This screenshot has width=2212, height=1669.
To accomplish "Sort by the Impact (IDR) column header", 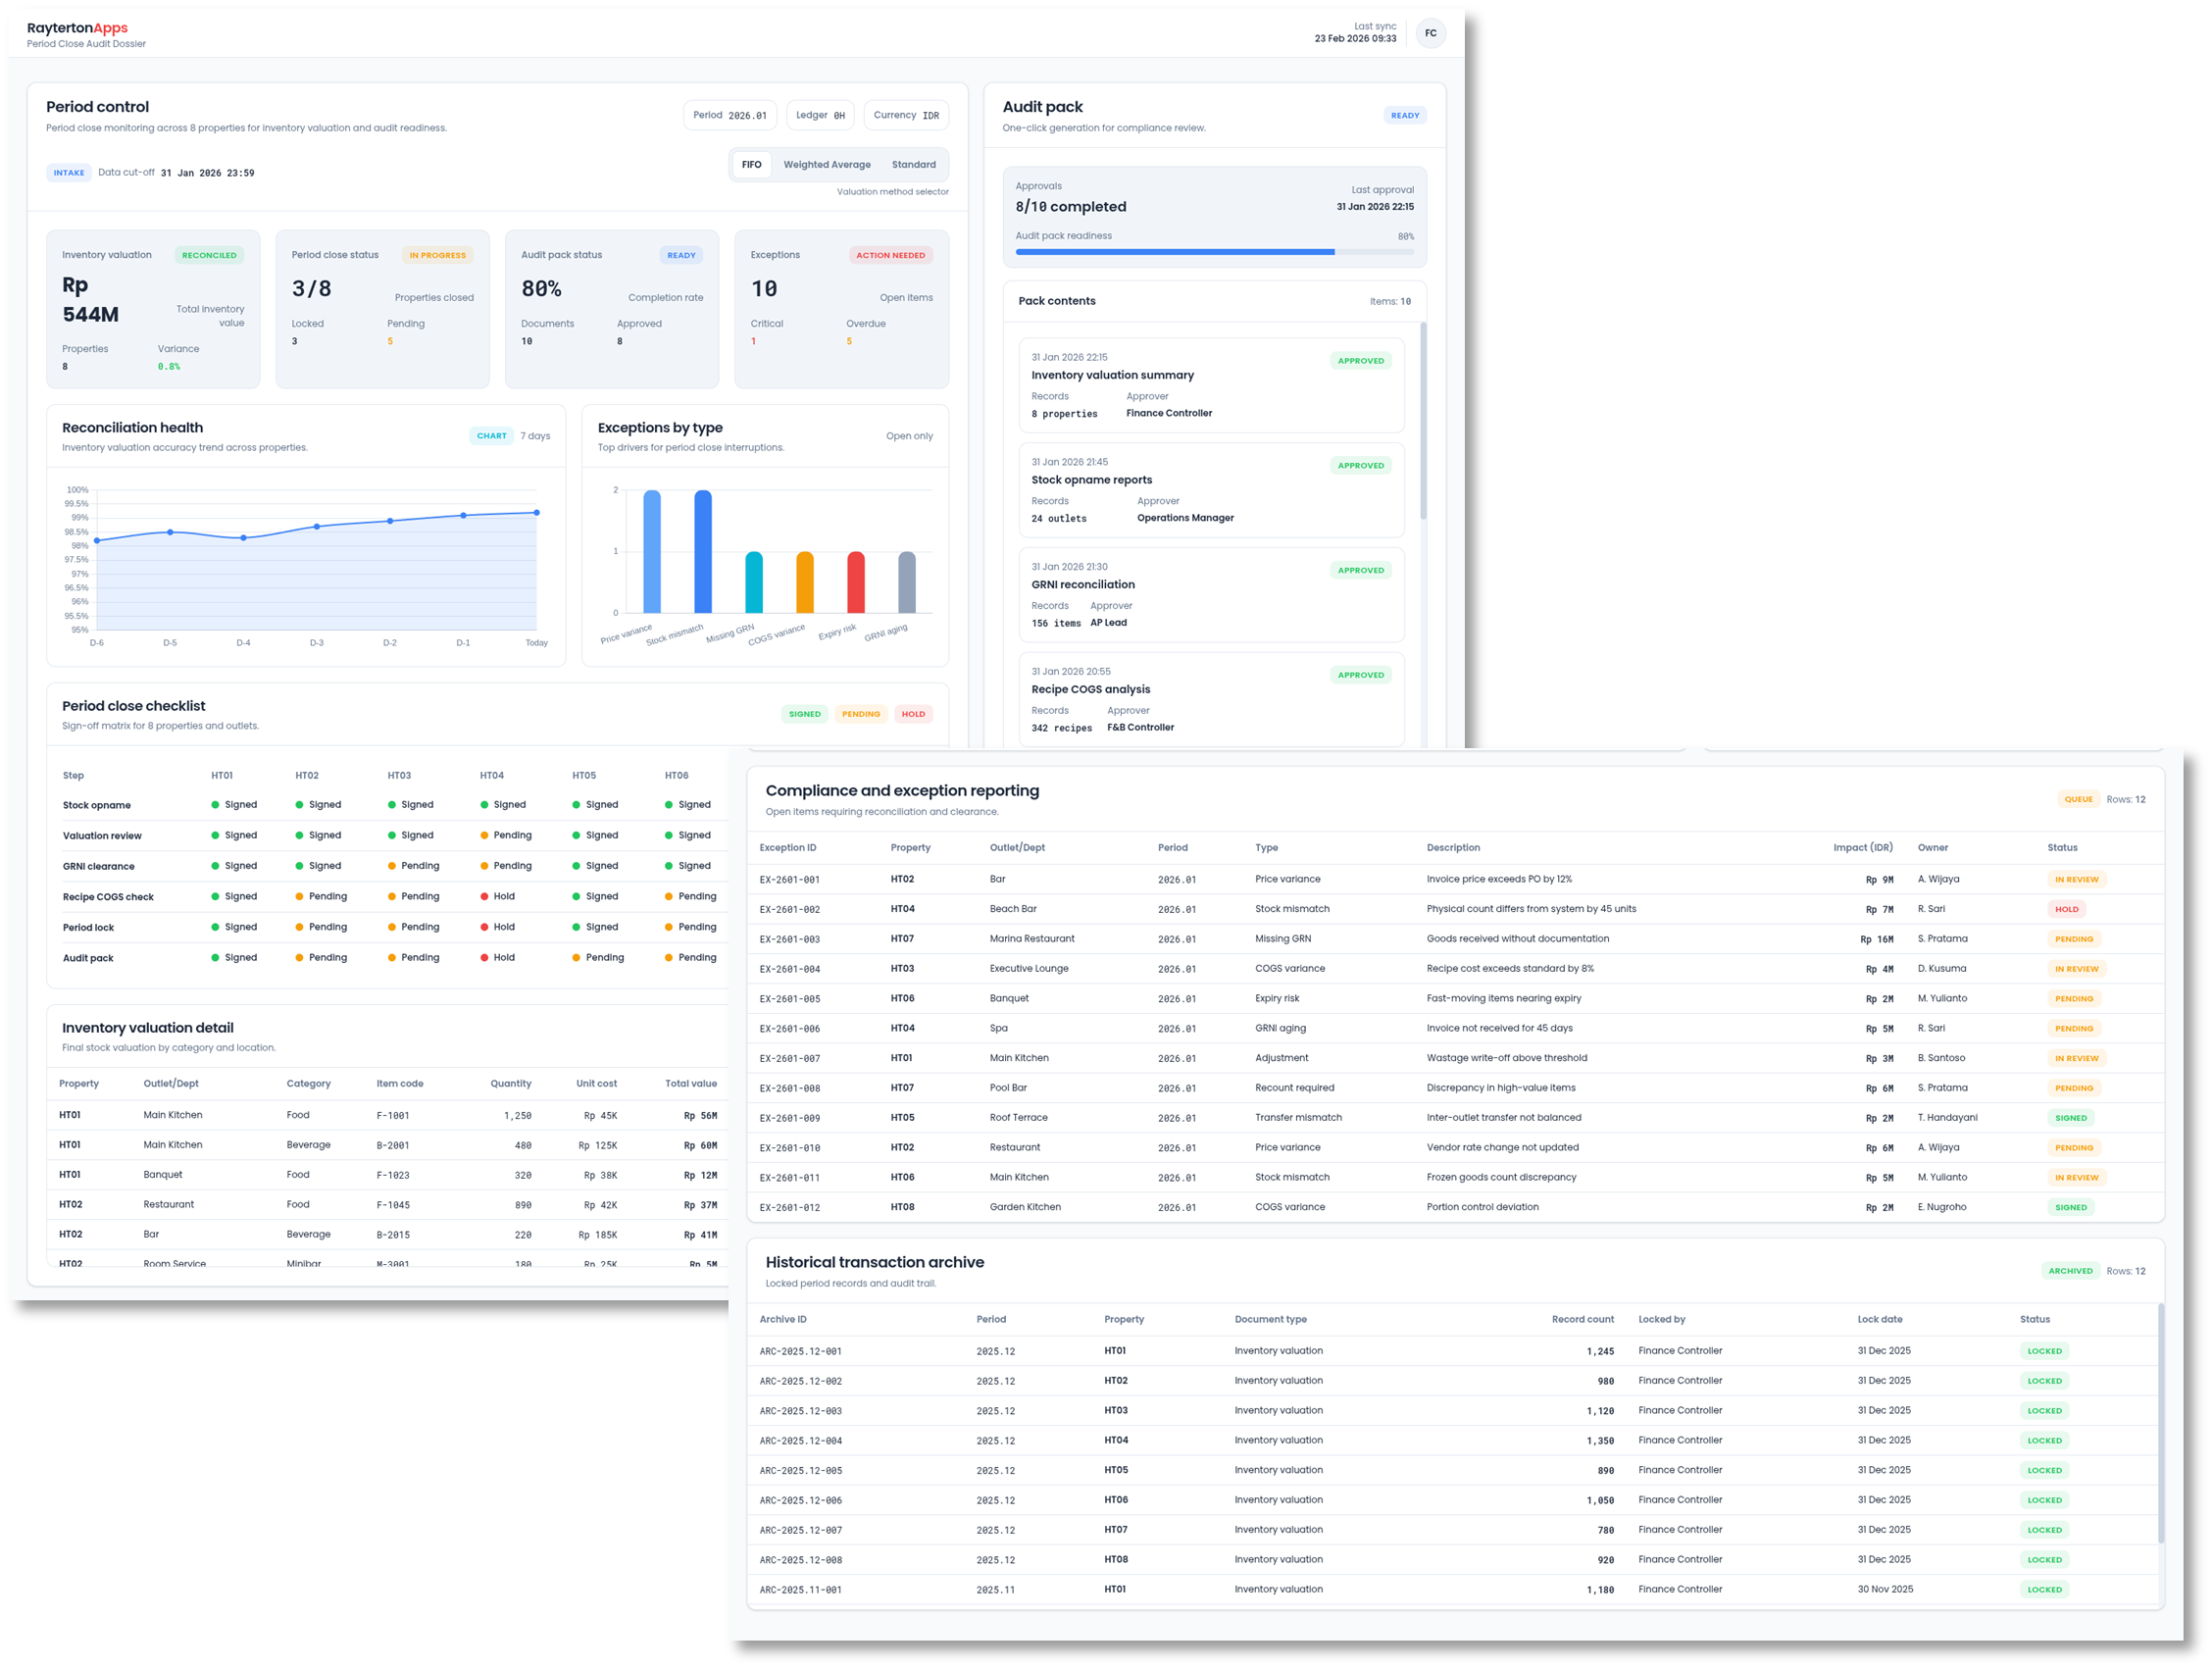I will pyautogui.click(x=1862, y=848).
